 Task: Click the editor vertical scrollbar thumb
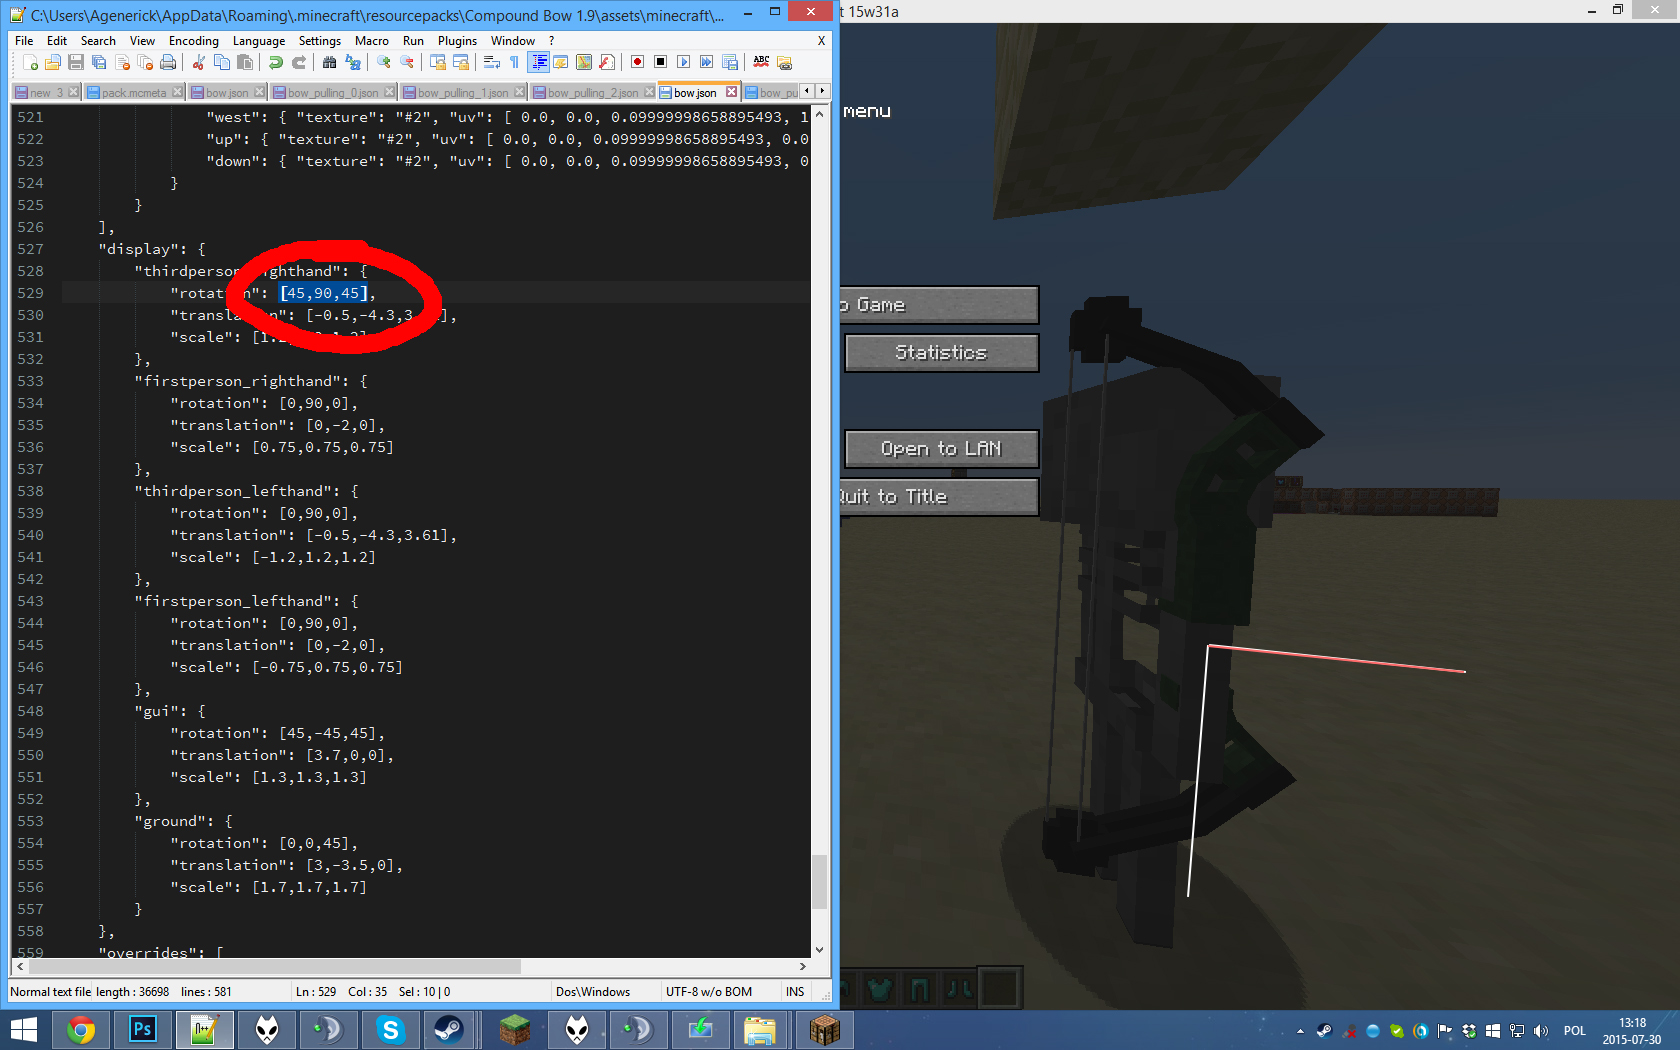point(820,881)
